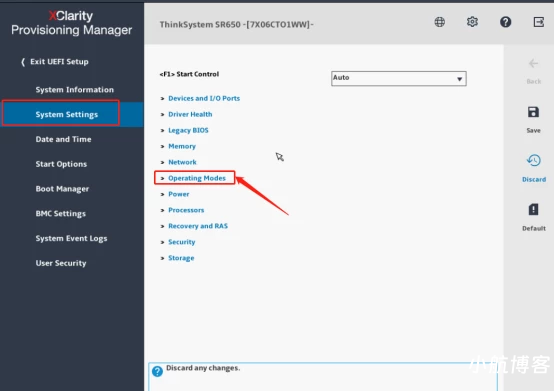554x391 pixels.
Task: Expand arrow before Processors
Action: pos(162,210)
